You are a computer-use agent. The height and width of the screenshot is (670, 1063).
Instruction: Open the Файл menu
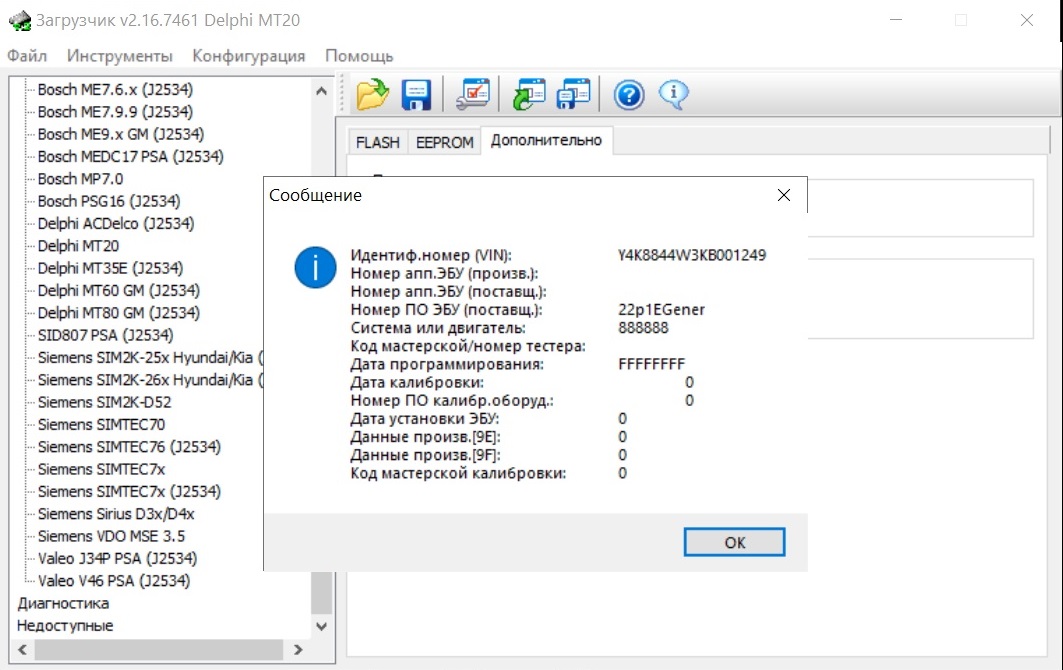point(27,56)
